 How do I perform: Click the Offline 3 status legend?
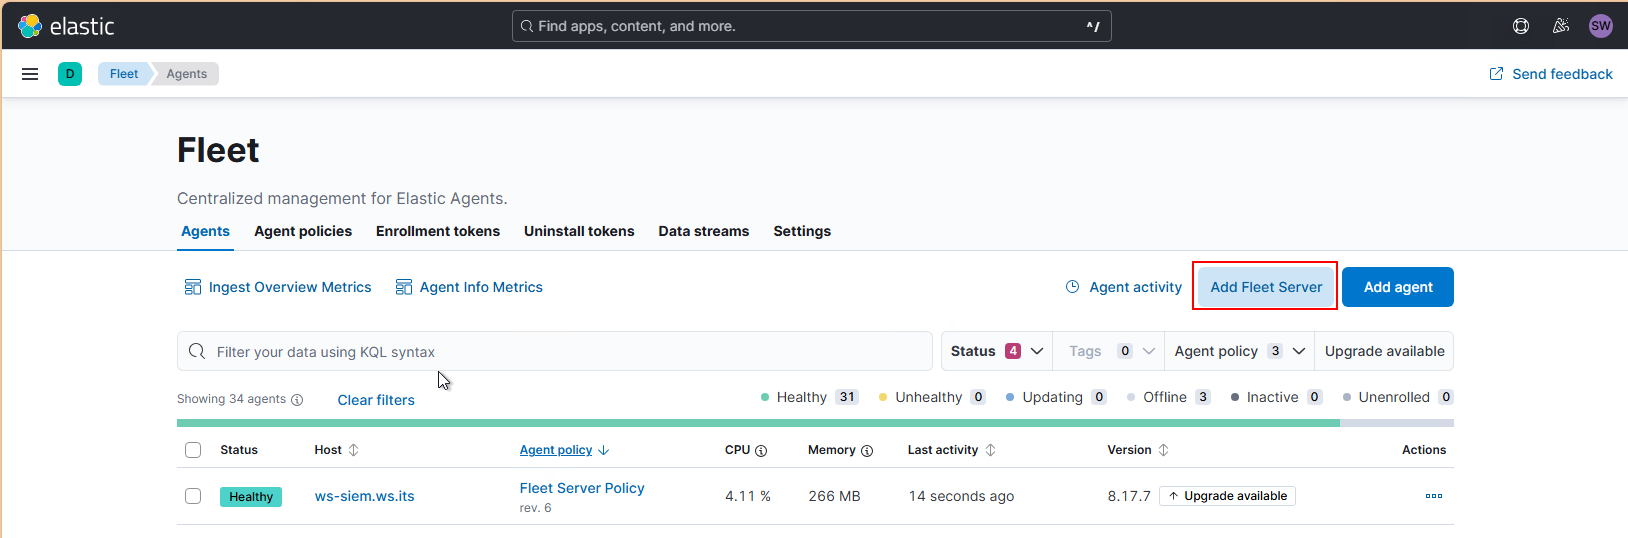point(1169,397)
